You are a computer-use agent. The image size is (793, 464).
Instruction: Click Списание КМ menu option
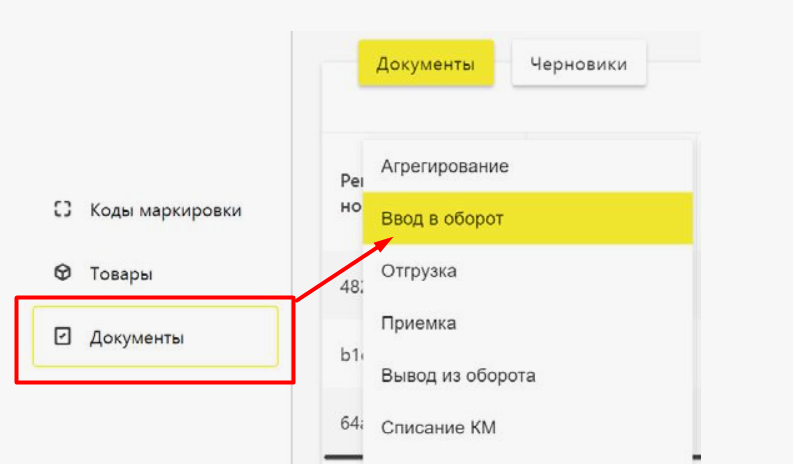438,428
